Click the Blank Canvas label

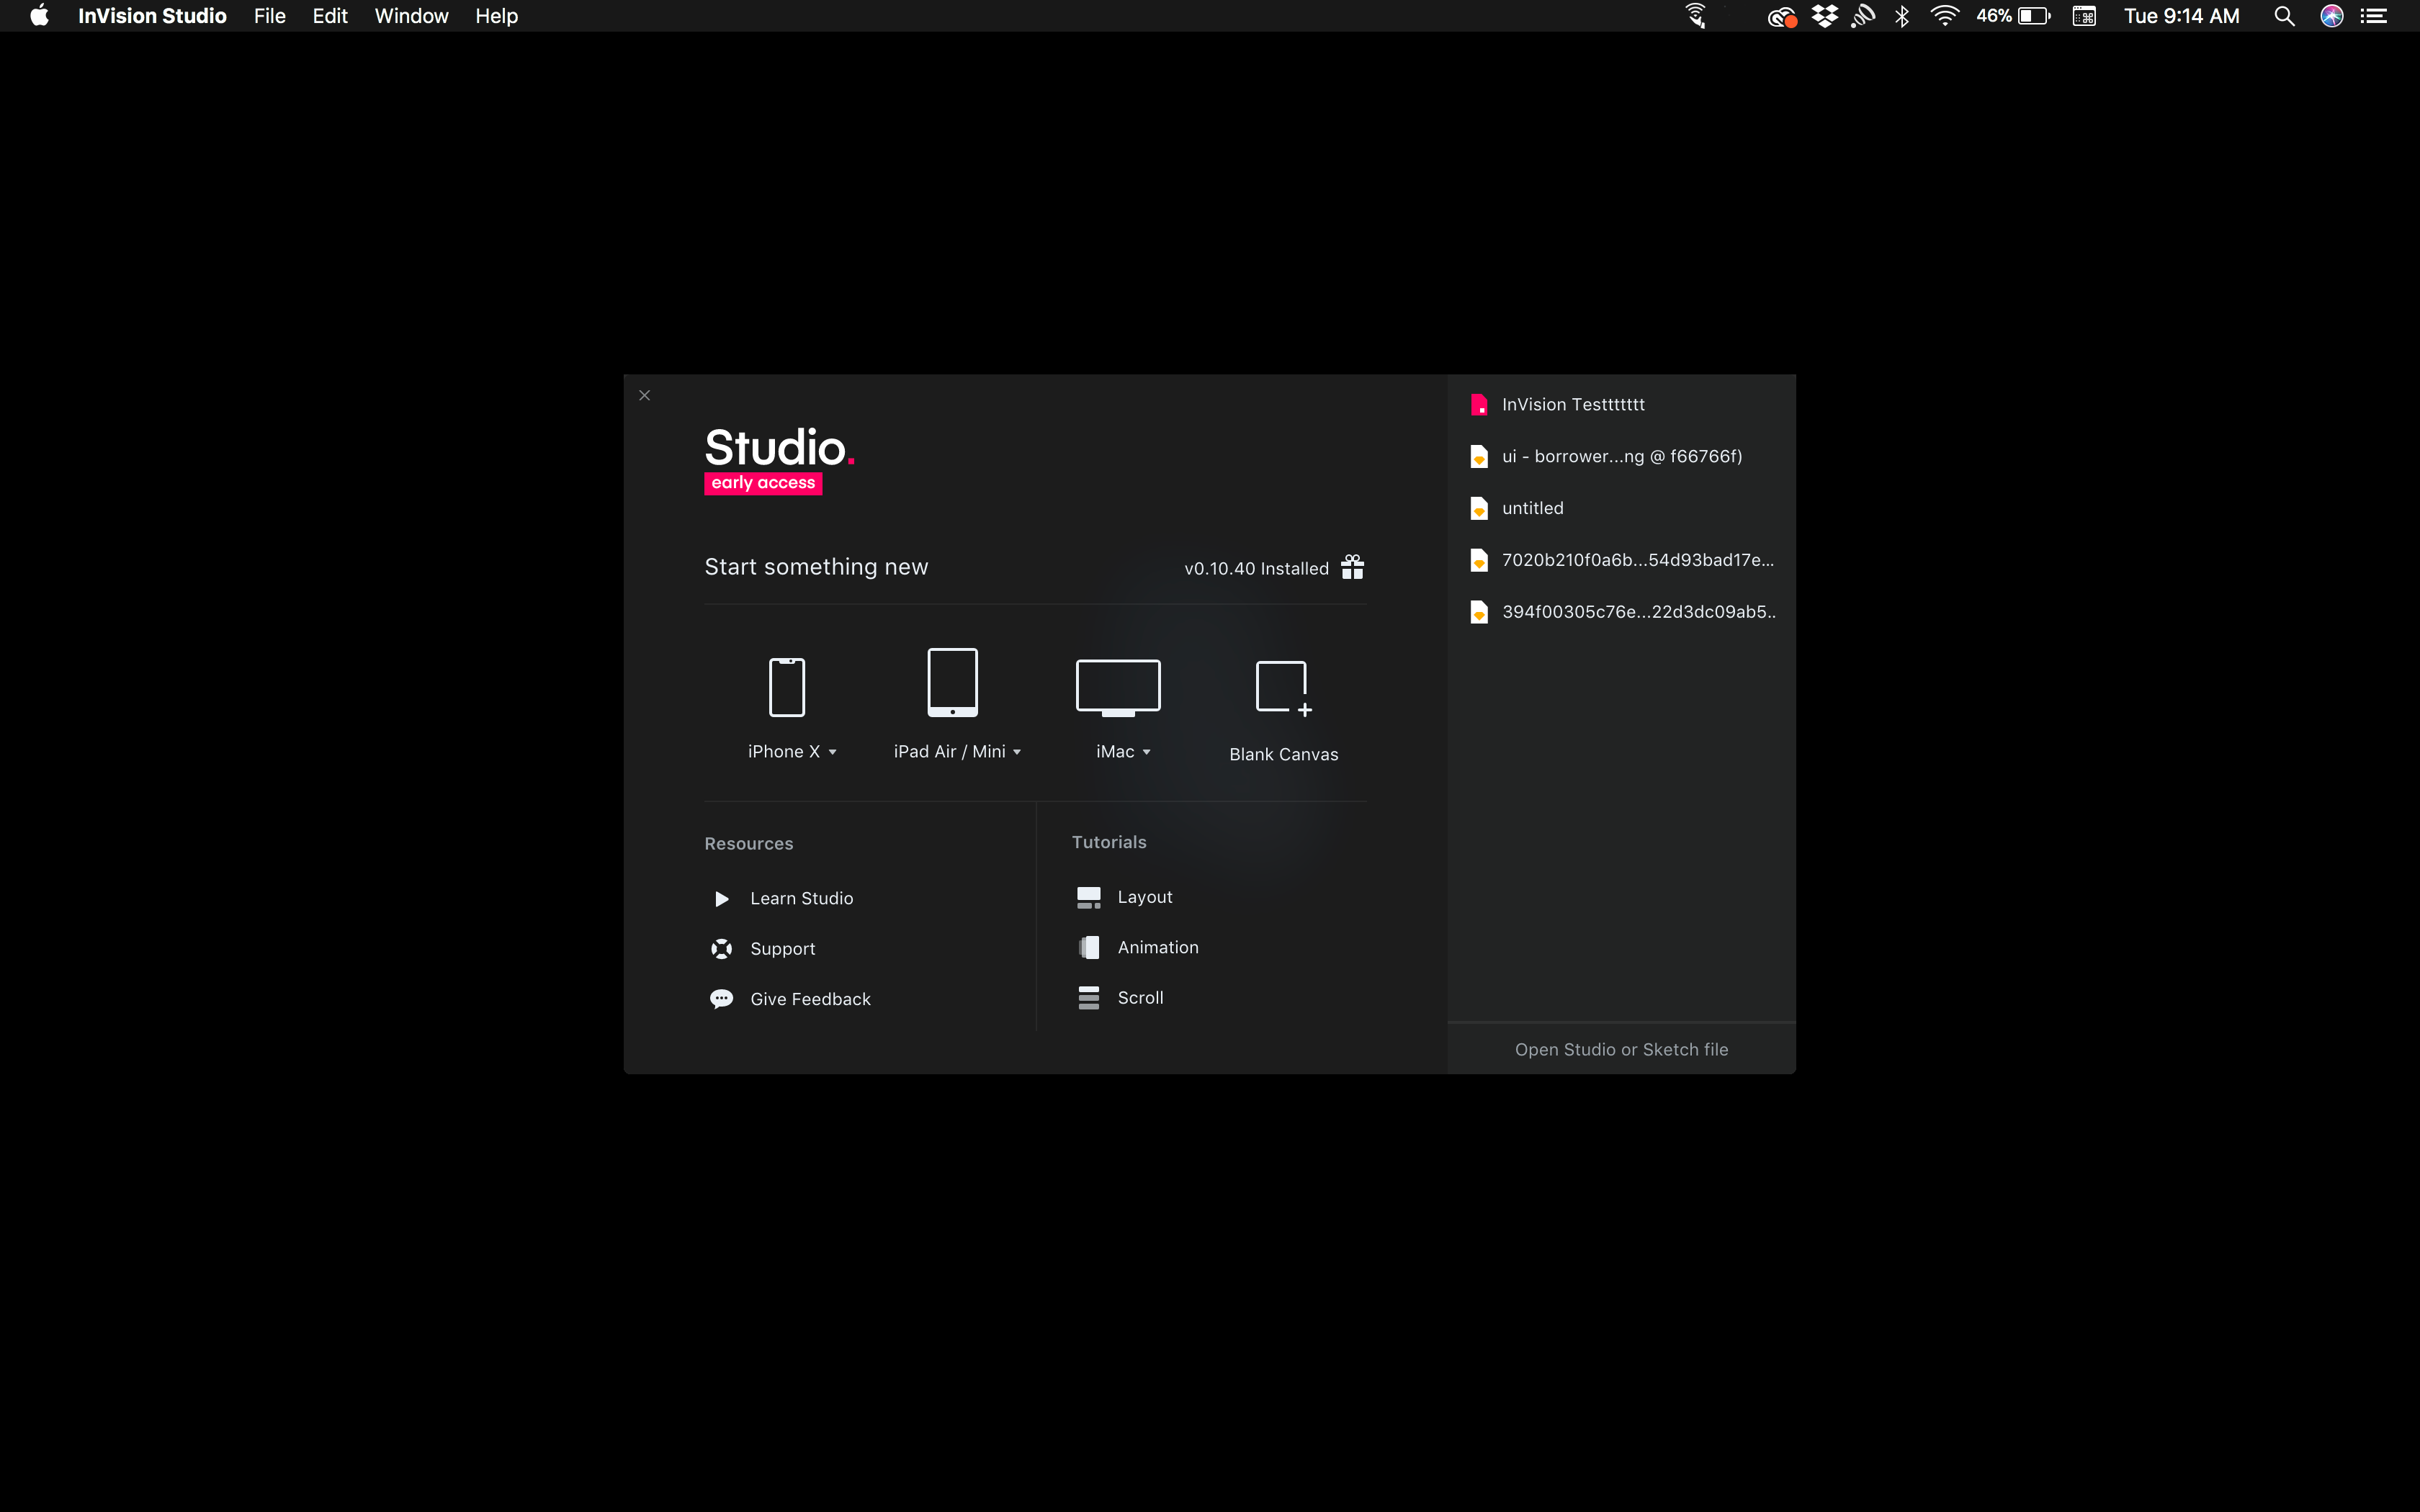click(x=1284, y=754)
